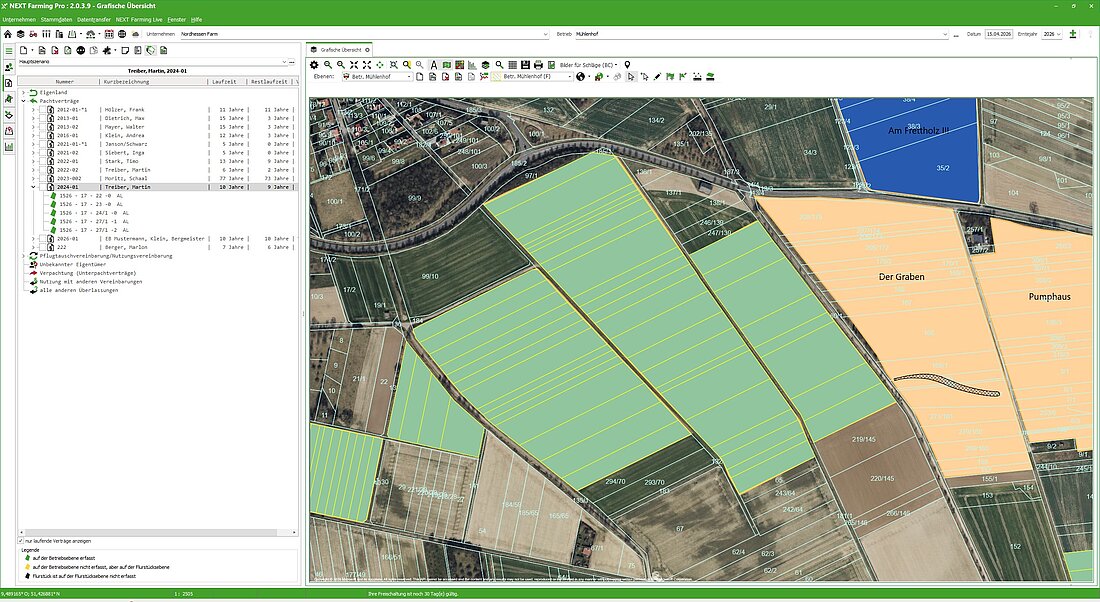This screenshot has height=602, width=1100.
Task: Open 'Bilder für Schläge (BC)' button
Action: point(589,65)
